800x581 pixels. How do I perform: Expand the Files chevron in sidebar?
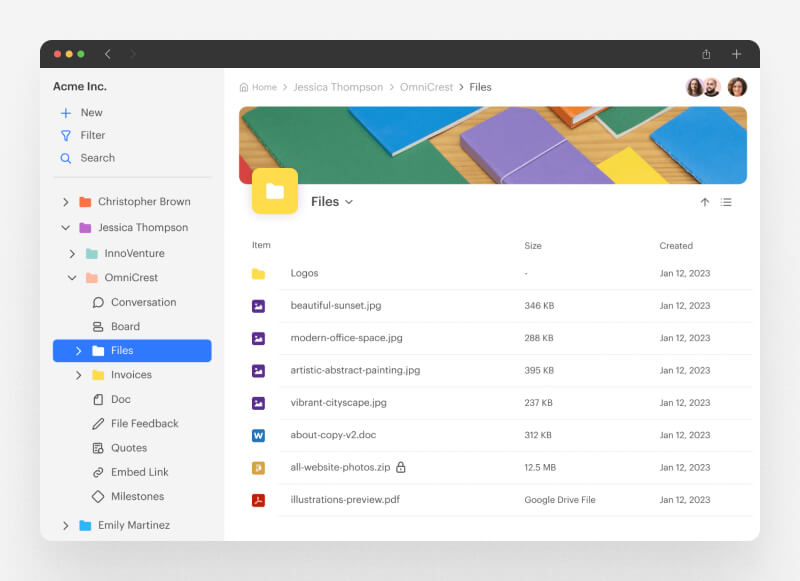[x=78, y=351]
